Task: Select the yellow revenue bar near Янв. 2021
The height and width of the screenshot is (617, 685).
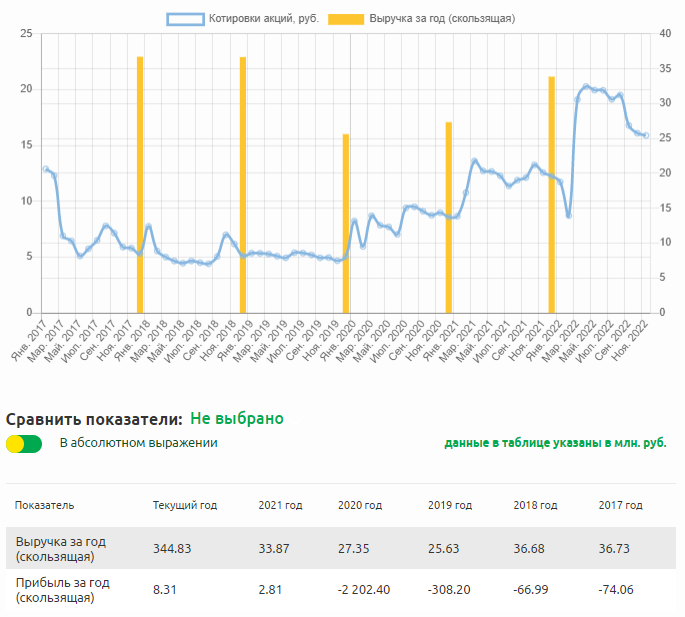Action: click(x=449, y=217)
